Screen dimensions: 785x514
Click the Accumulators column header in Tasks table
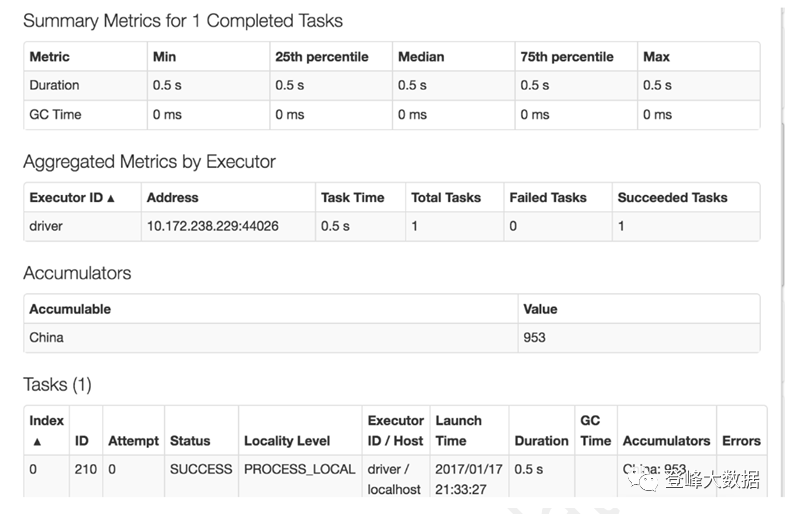tap(666, 441)
